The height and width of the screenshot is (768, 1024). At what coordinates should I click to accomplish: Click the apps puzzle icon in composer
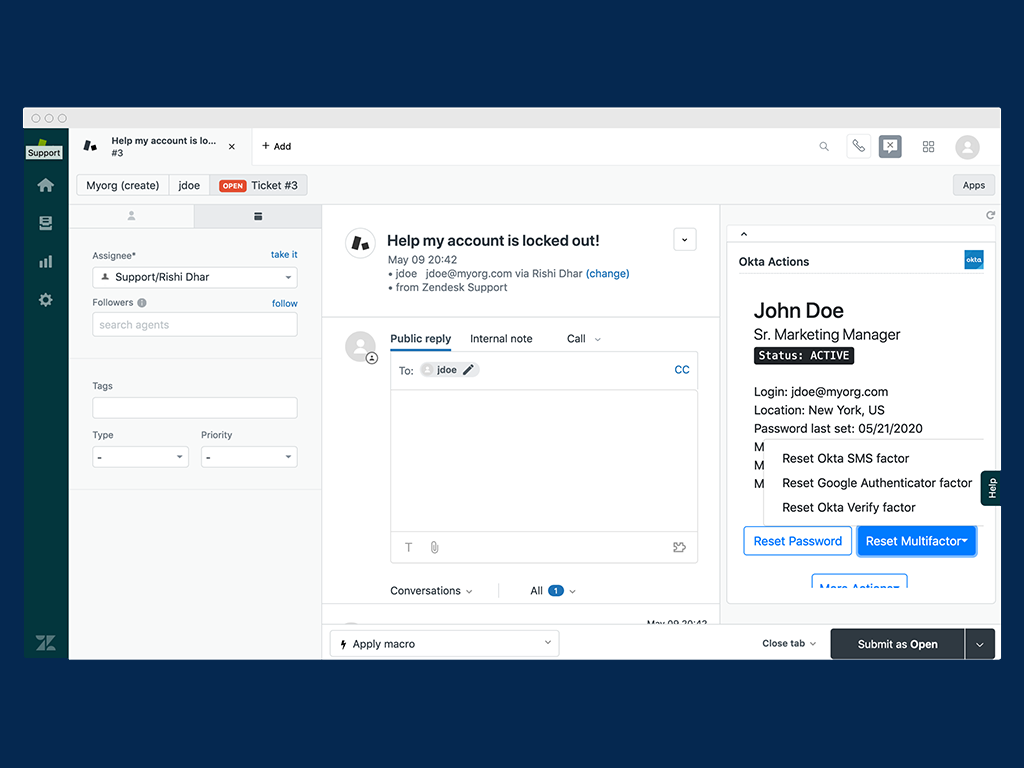(679, 547)
